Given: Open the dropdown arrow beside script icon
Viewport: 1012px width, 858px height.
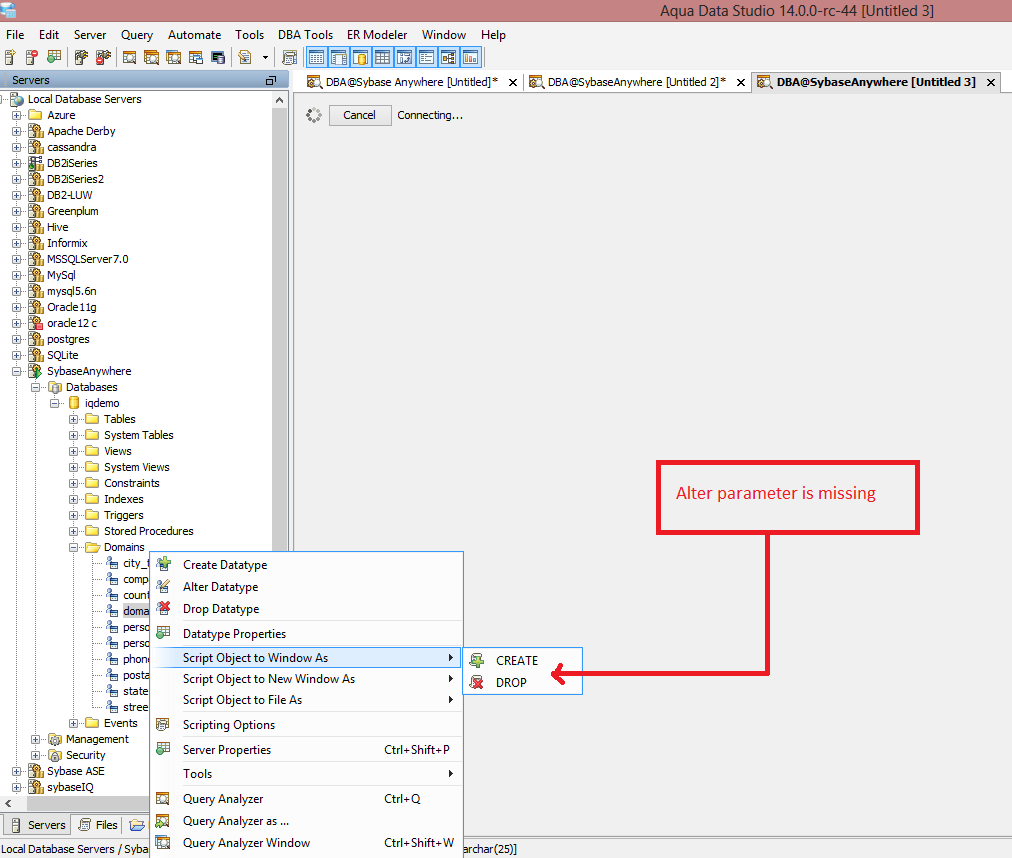Looking at the screenshot, I should click(265, 57).
